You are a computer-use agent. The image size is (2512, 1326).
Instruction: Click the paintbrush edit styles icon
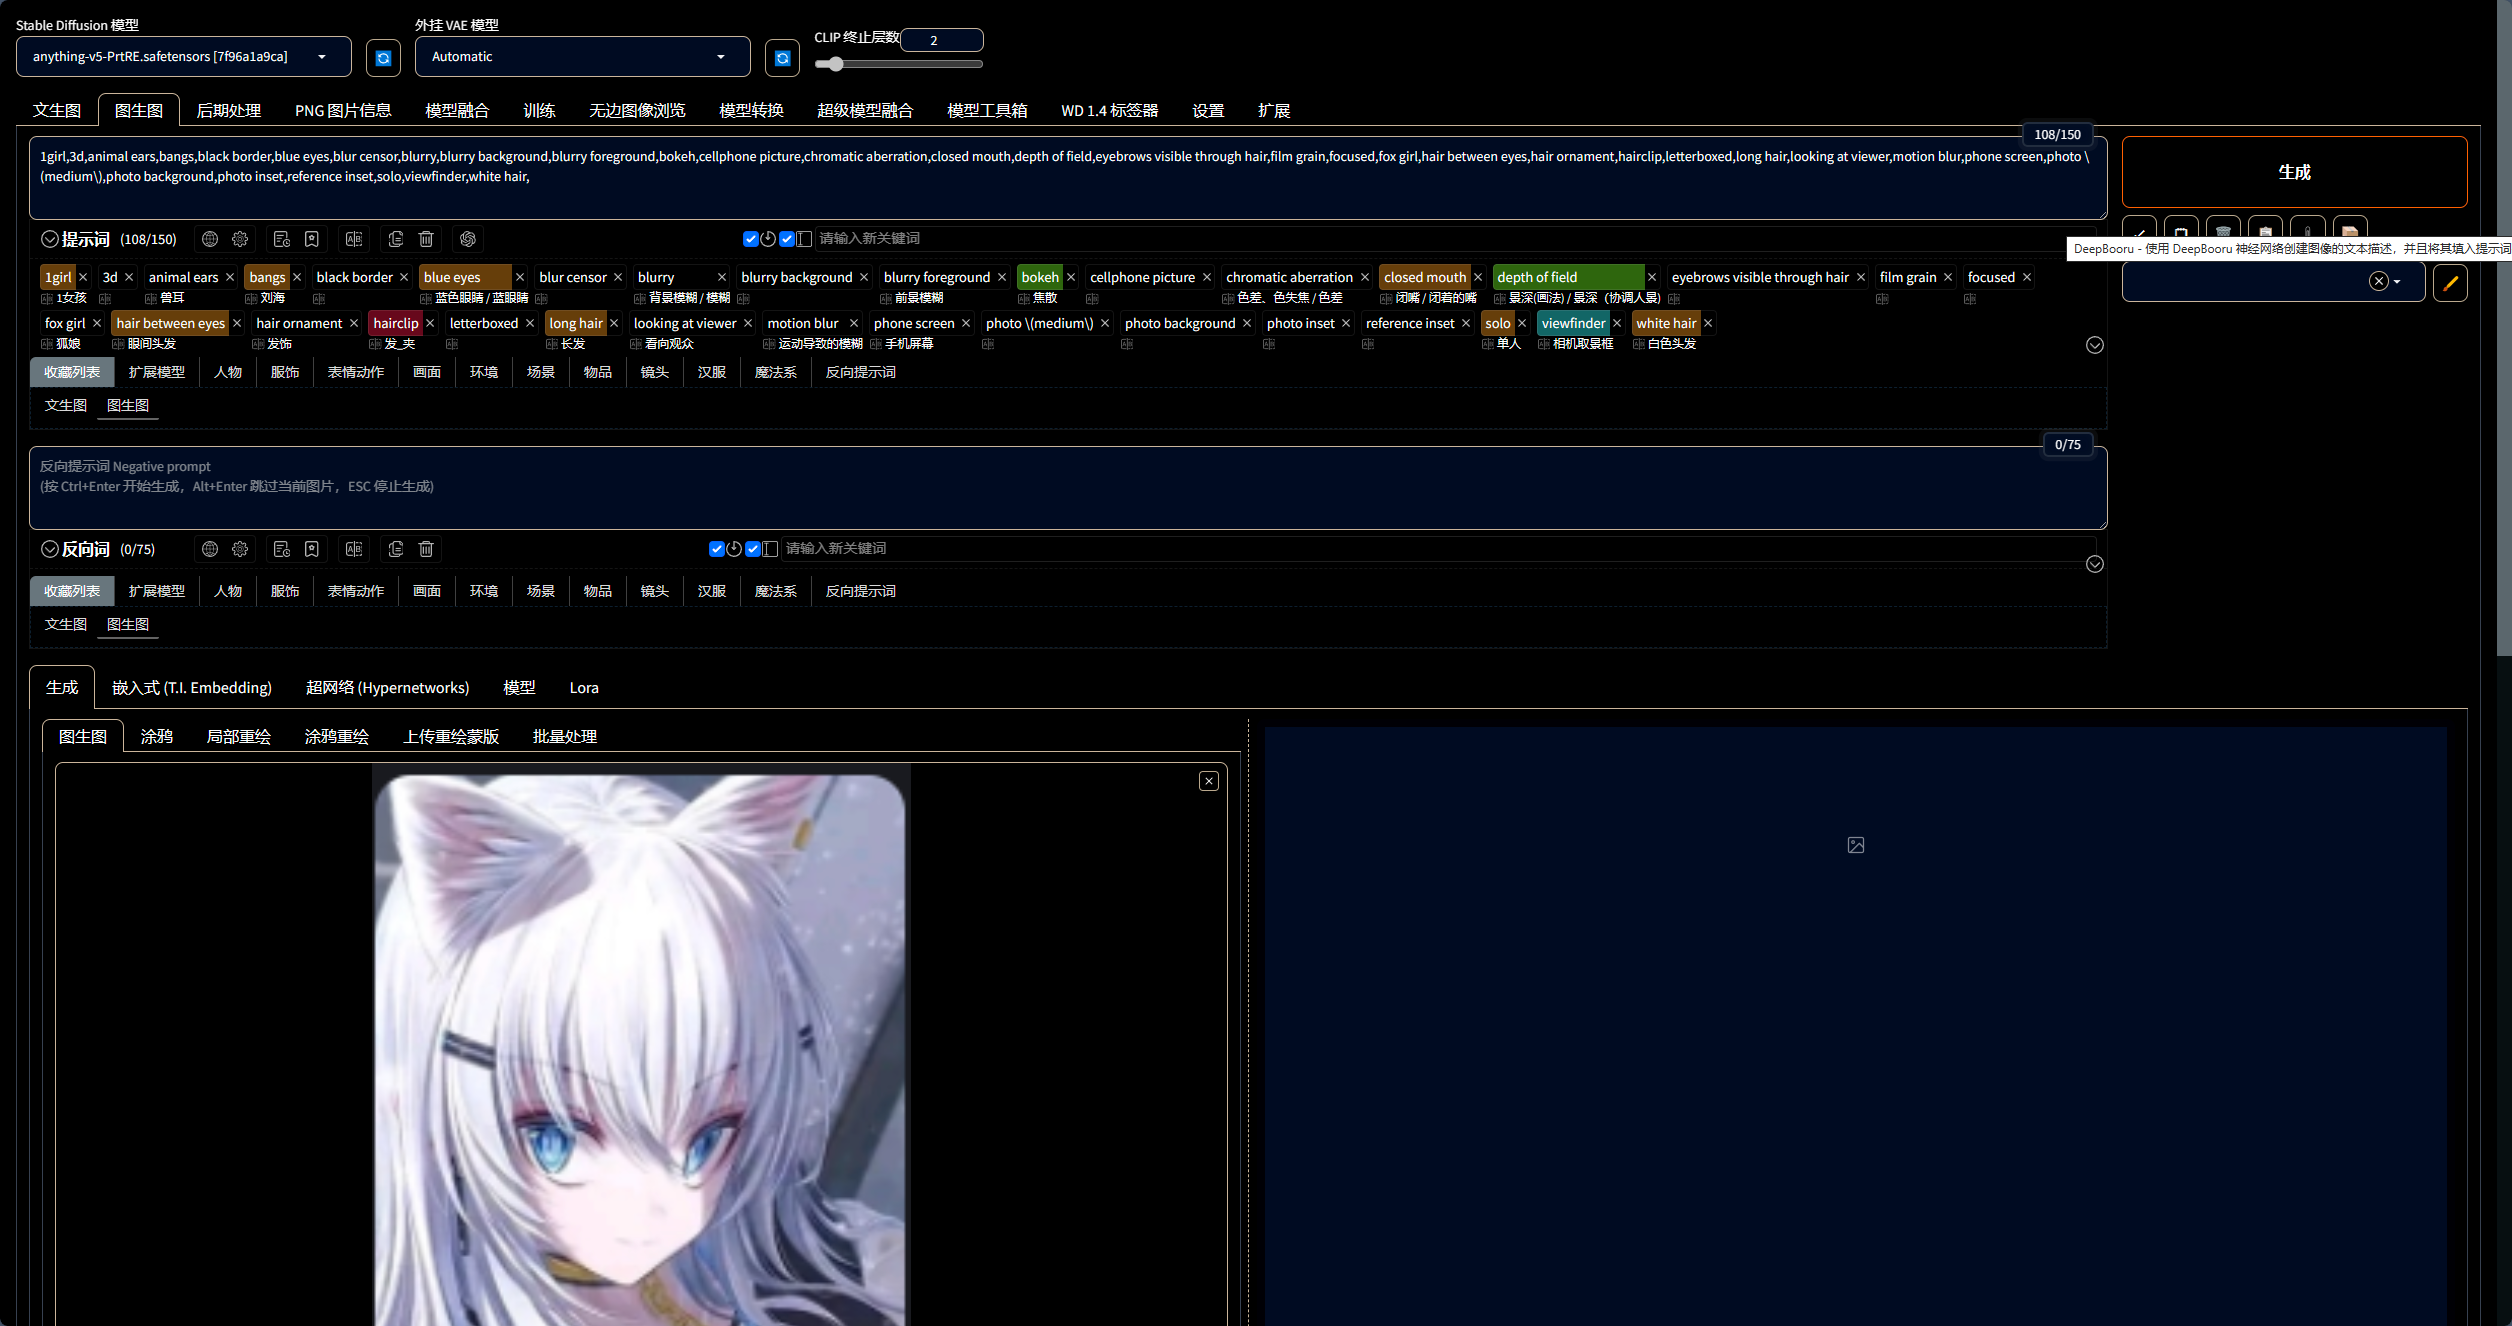pos(2450,283)
